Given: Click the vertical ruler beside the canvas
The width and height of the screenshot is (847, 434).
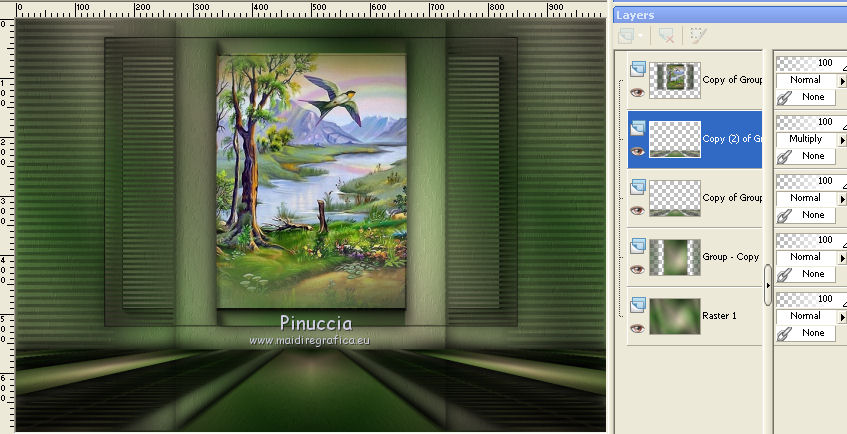Looking at the screenshot, I should pos(7,224).
